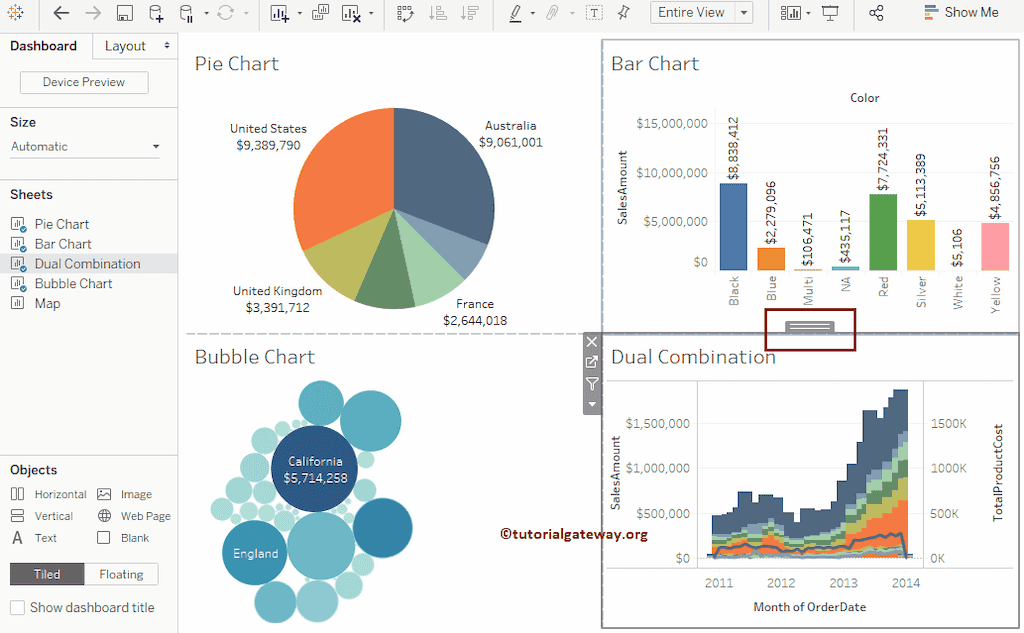This screenshot has height=633, width=1024.
Task: Open Dual Combination More Options arrow
Action: (592, 404)
